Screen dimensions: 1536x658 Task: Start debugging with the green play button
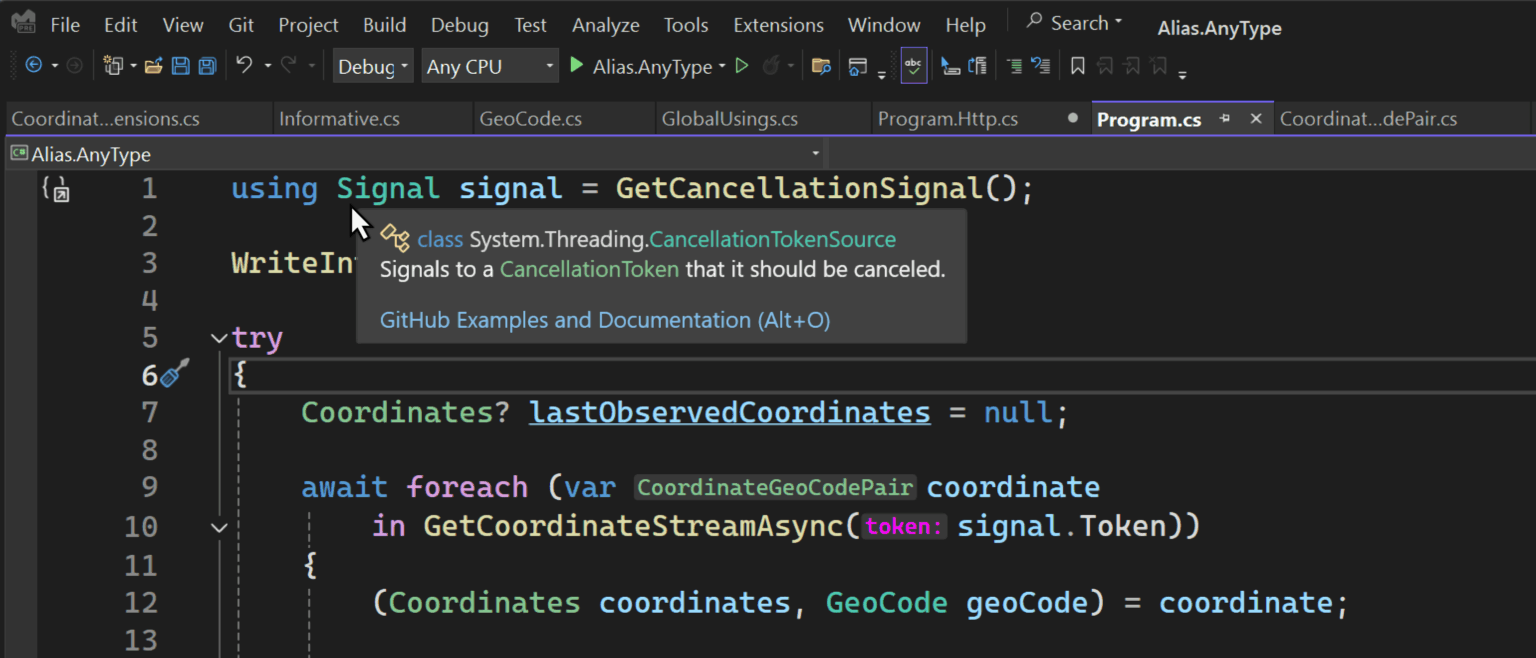click(x=576, y=66)
